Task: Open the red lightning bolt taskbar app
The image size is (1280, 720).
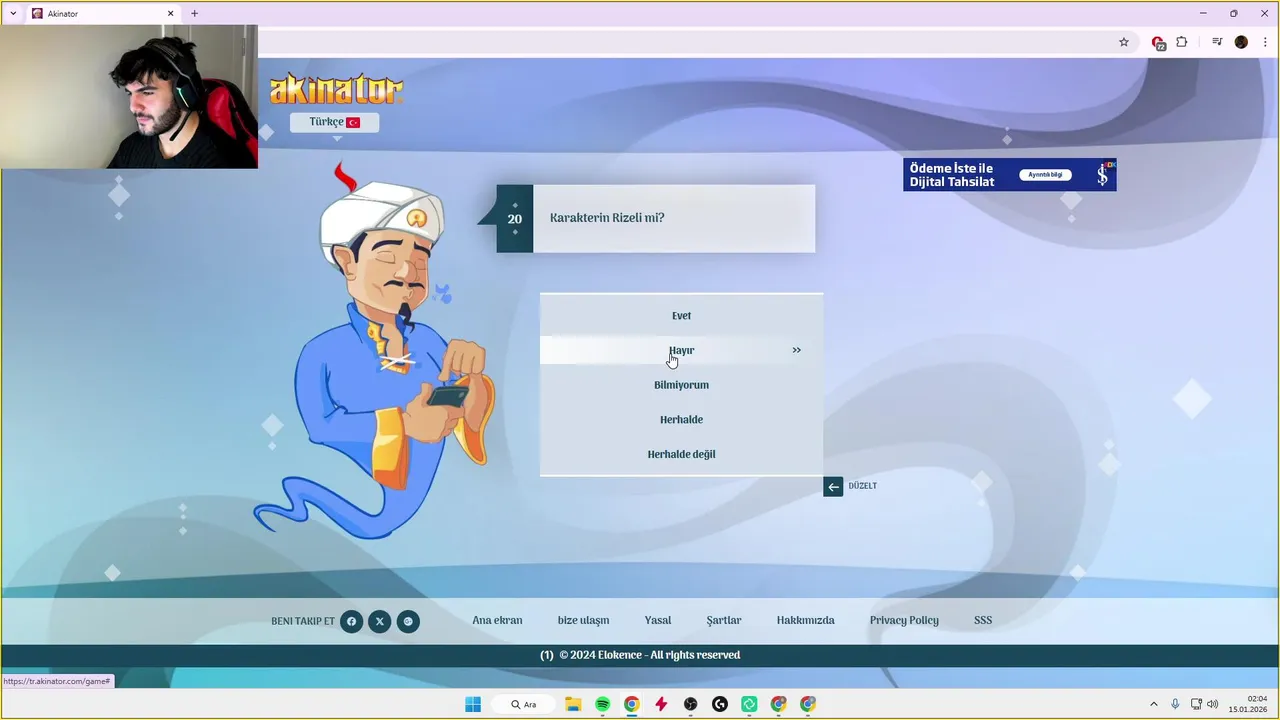Action: [661, 704]
